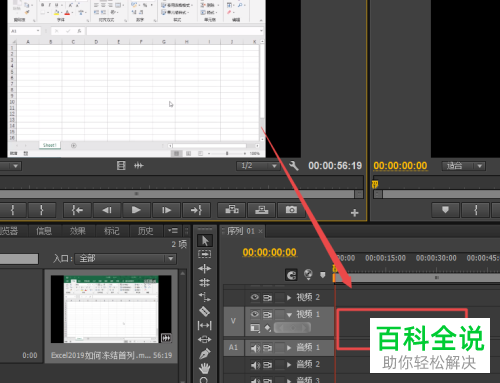Open source monitor left zoom dropdown arrow
This screenshot has height=383, width=500.
15,166
